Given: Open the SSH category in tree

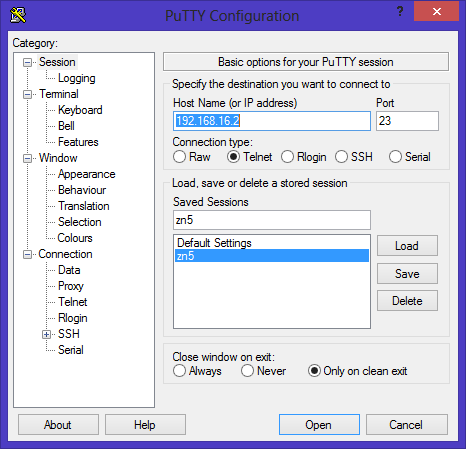Looking at the screenshot, I should (x=69, y=334).
